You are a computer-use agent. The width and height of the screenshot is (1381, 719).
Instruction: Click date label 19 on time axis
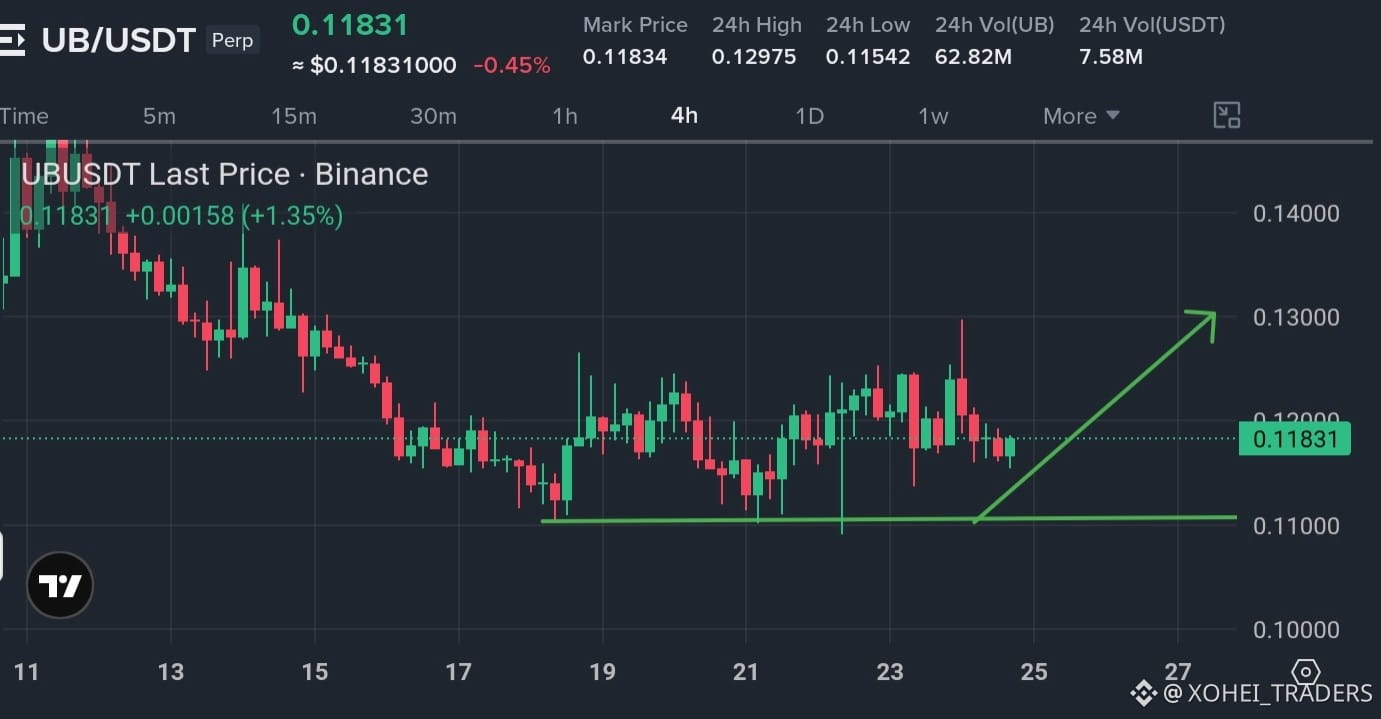click(x=602, y=671)
